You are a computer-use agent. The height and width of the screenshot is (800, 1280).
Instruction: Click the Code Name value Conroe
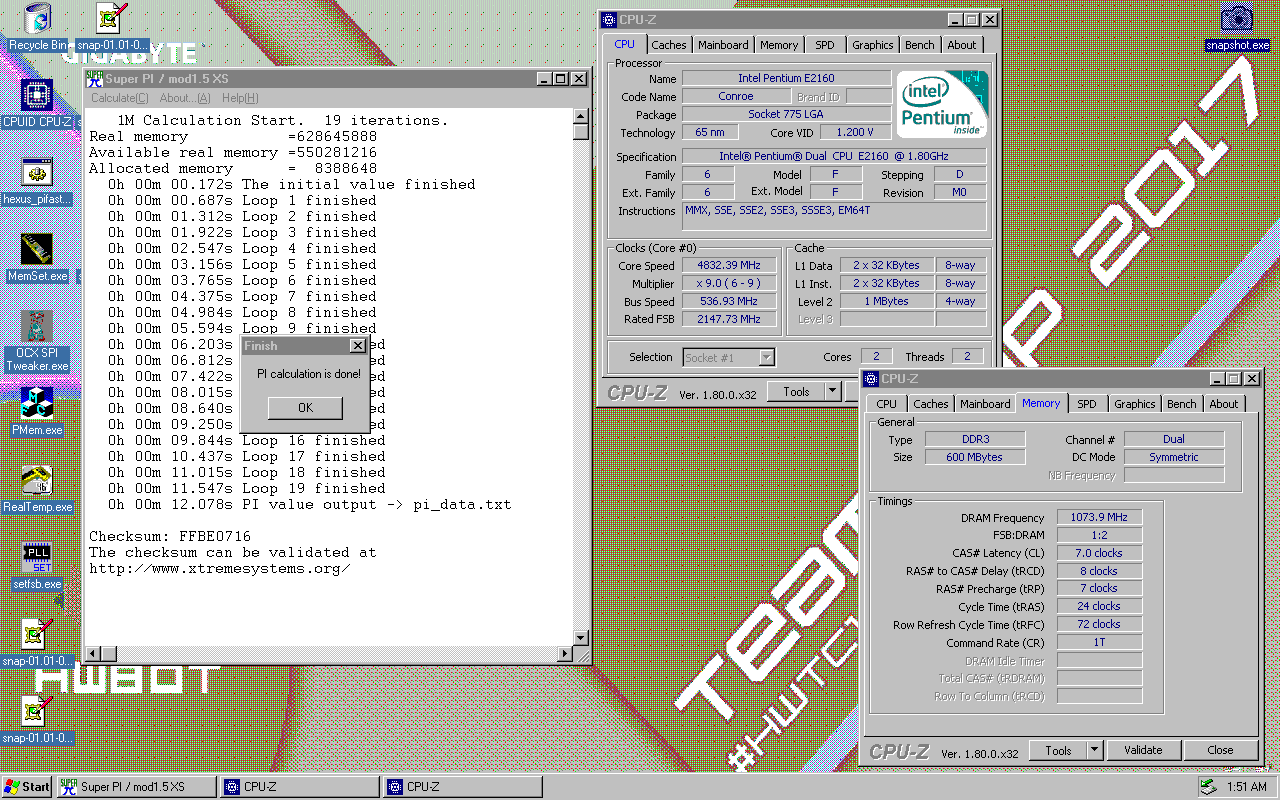pos(736,97)
